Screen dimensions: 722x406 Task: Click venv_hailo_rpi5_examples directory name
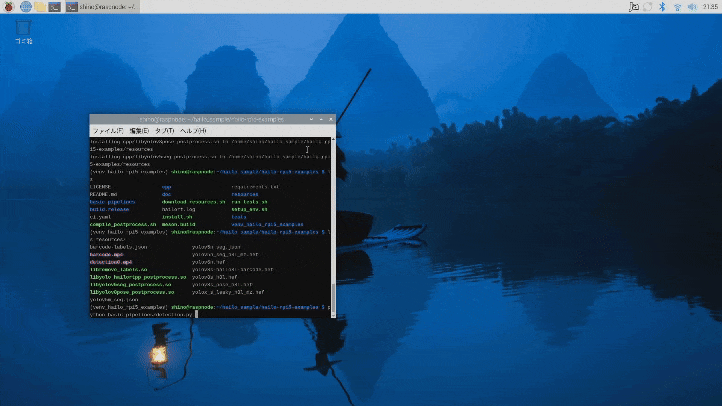267,224
